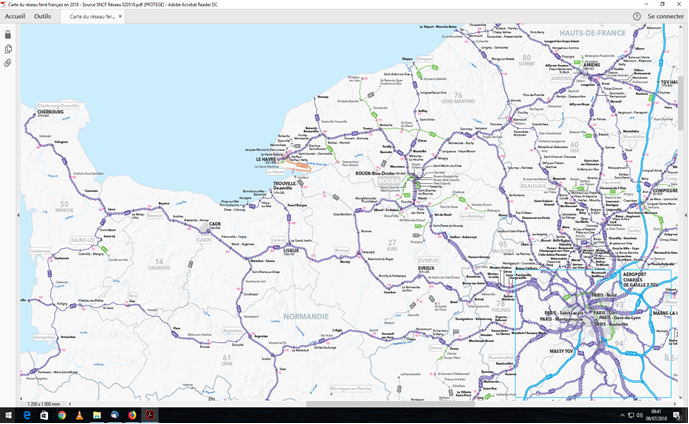Viewport: 689px width, 424px height.
Task: Click the EVREUX station label in bold
Action: coord(426,268)
